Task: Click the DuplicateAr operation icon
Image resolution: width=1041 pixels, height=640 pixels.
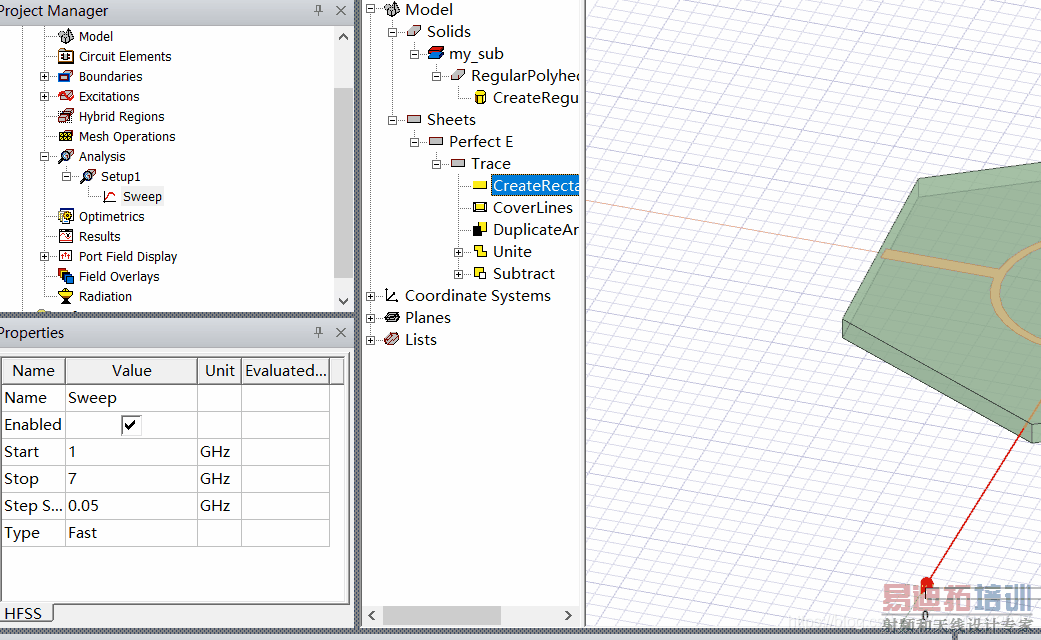Action: click(x=480, y=229)
